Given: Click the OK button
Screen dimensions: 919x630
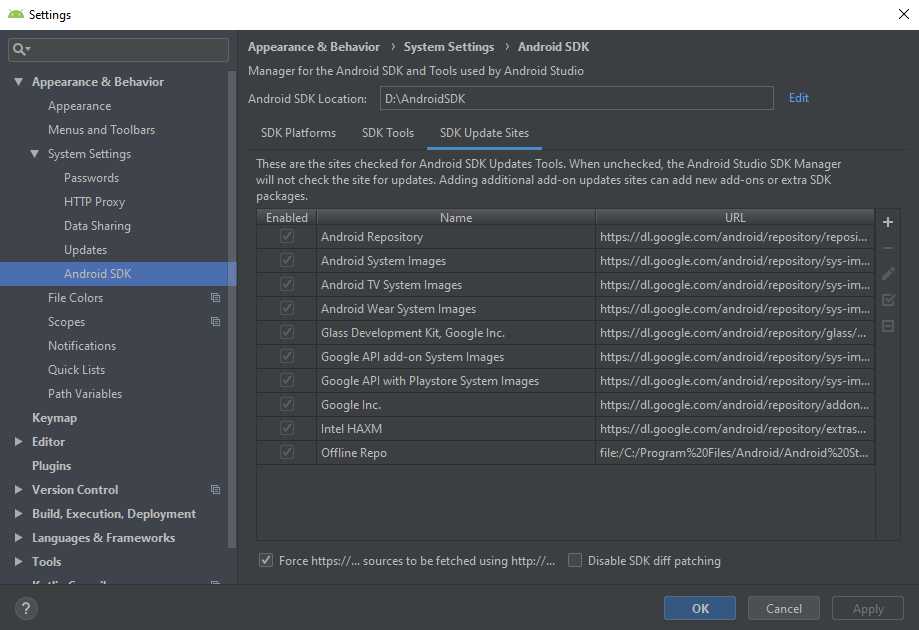Looking at the screenshot, I should (x=700, y=608).
